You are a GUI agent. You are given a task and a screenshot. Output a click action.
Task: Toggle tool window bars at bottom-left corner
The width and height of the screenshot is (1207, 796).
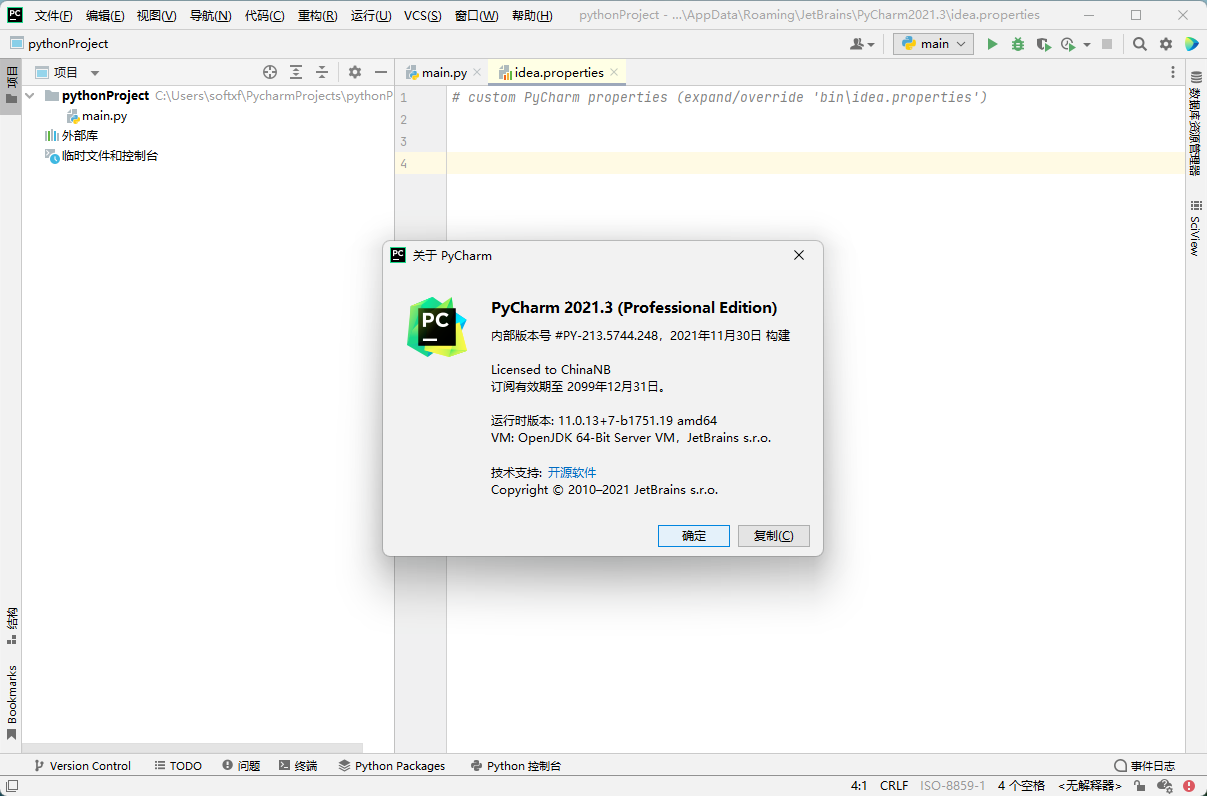(x=11, y=786)
